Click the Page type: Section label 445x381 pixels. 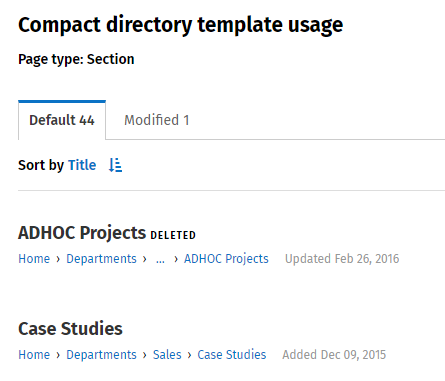[76, 59]
